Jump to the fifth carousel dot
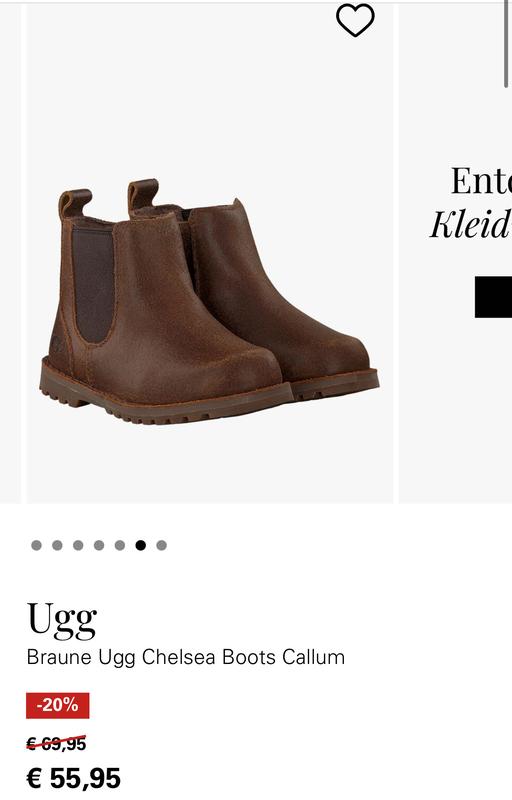This screenshot has height=800, width=512. [x=120, y=545]
